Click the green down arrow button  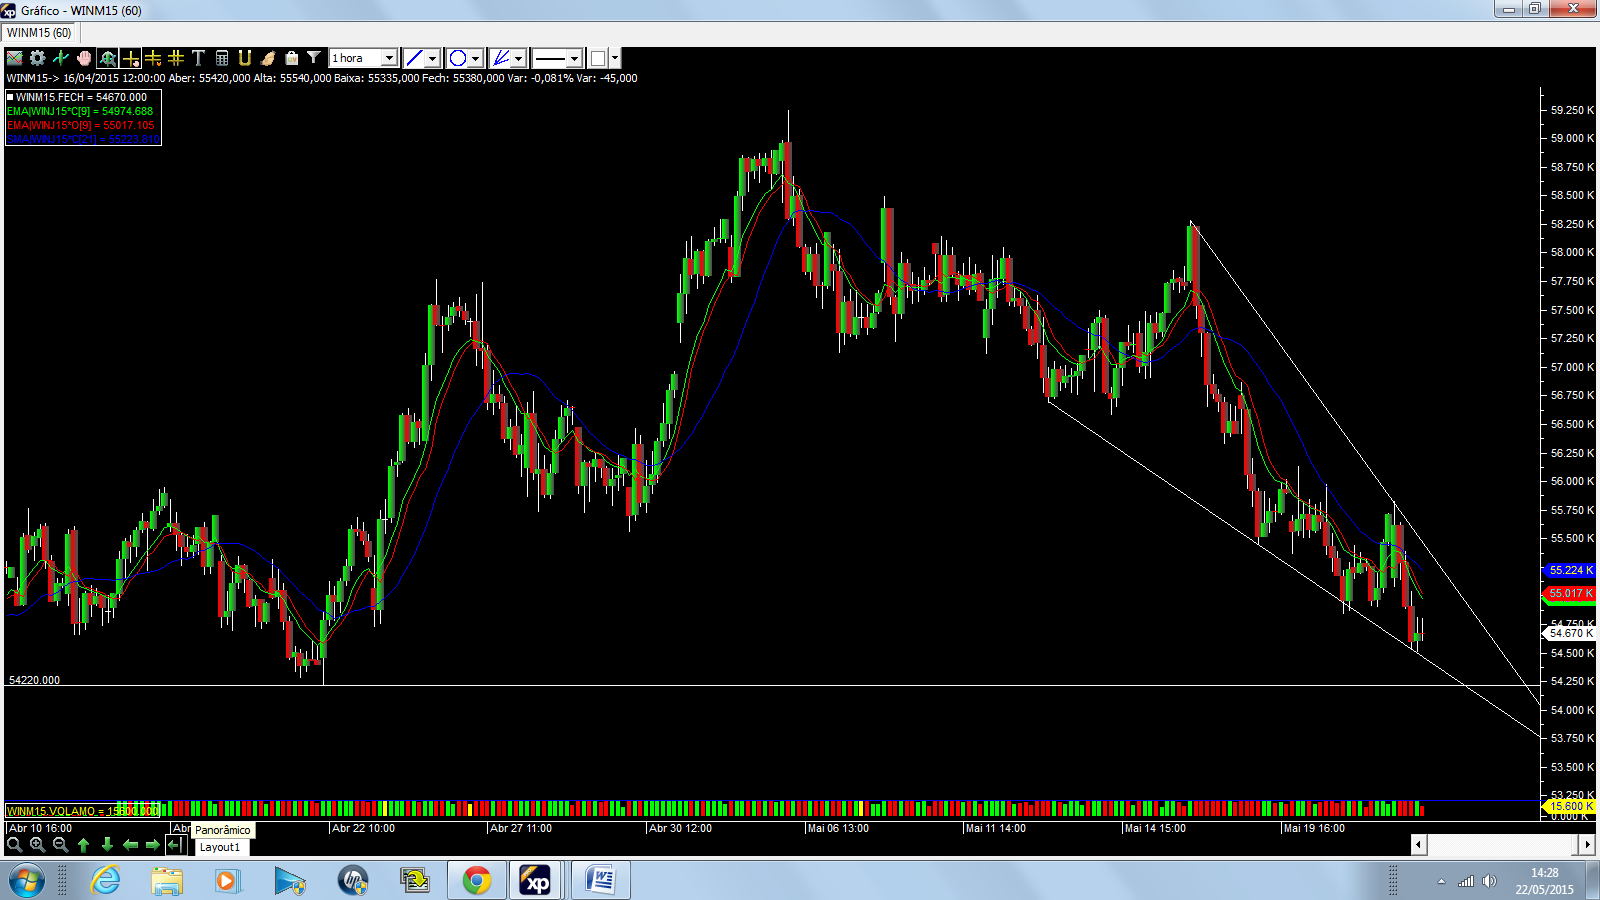107,845
